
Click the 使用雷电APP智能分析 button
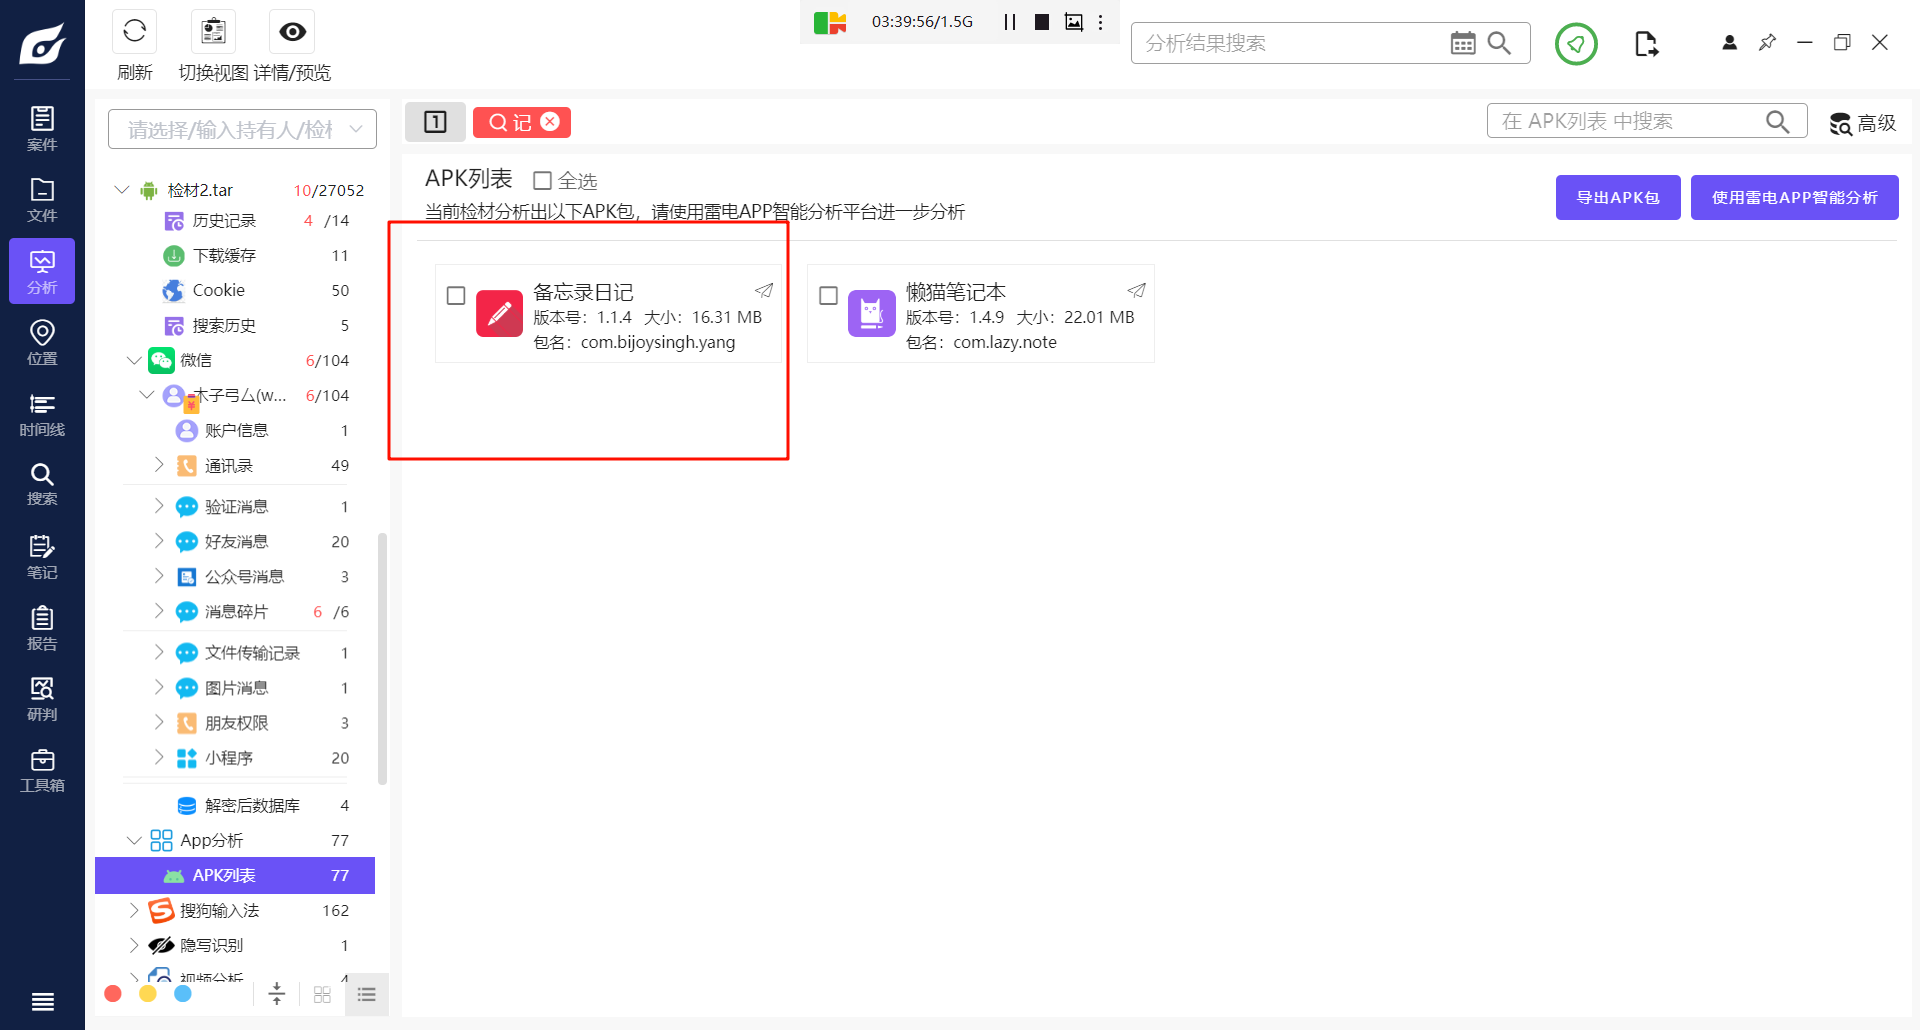1794,198
